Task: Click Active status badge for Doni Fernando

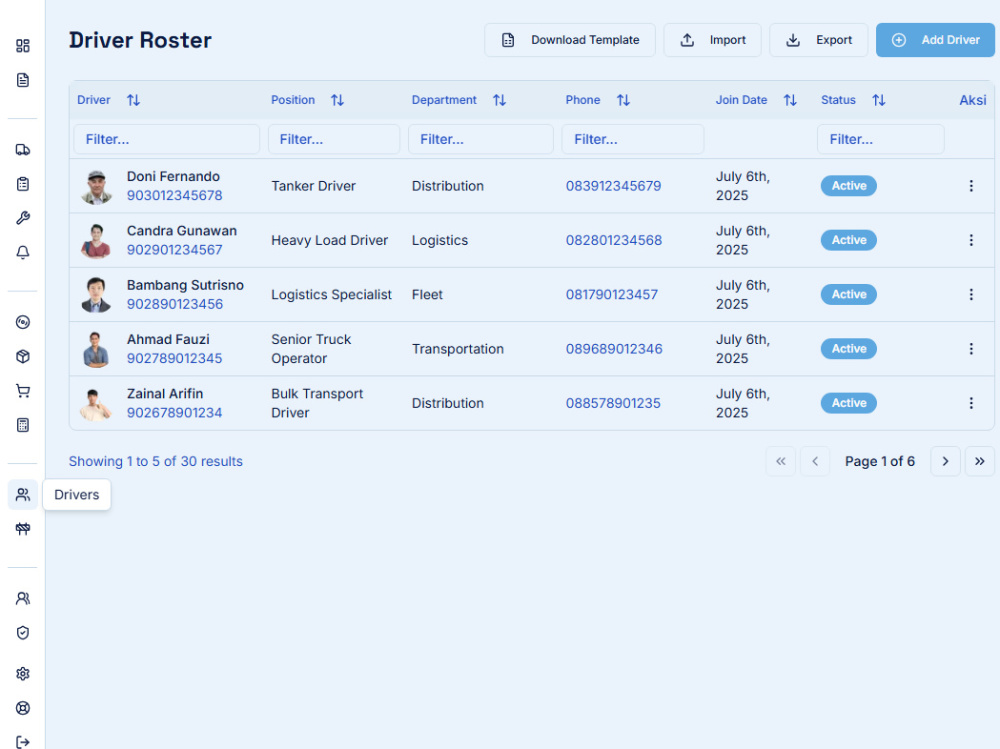Action: [x=848, y=186]
